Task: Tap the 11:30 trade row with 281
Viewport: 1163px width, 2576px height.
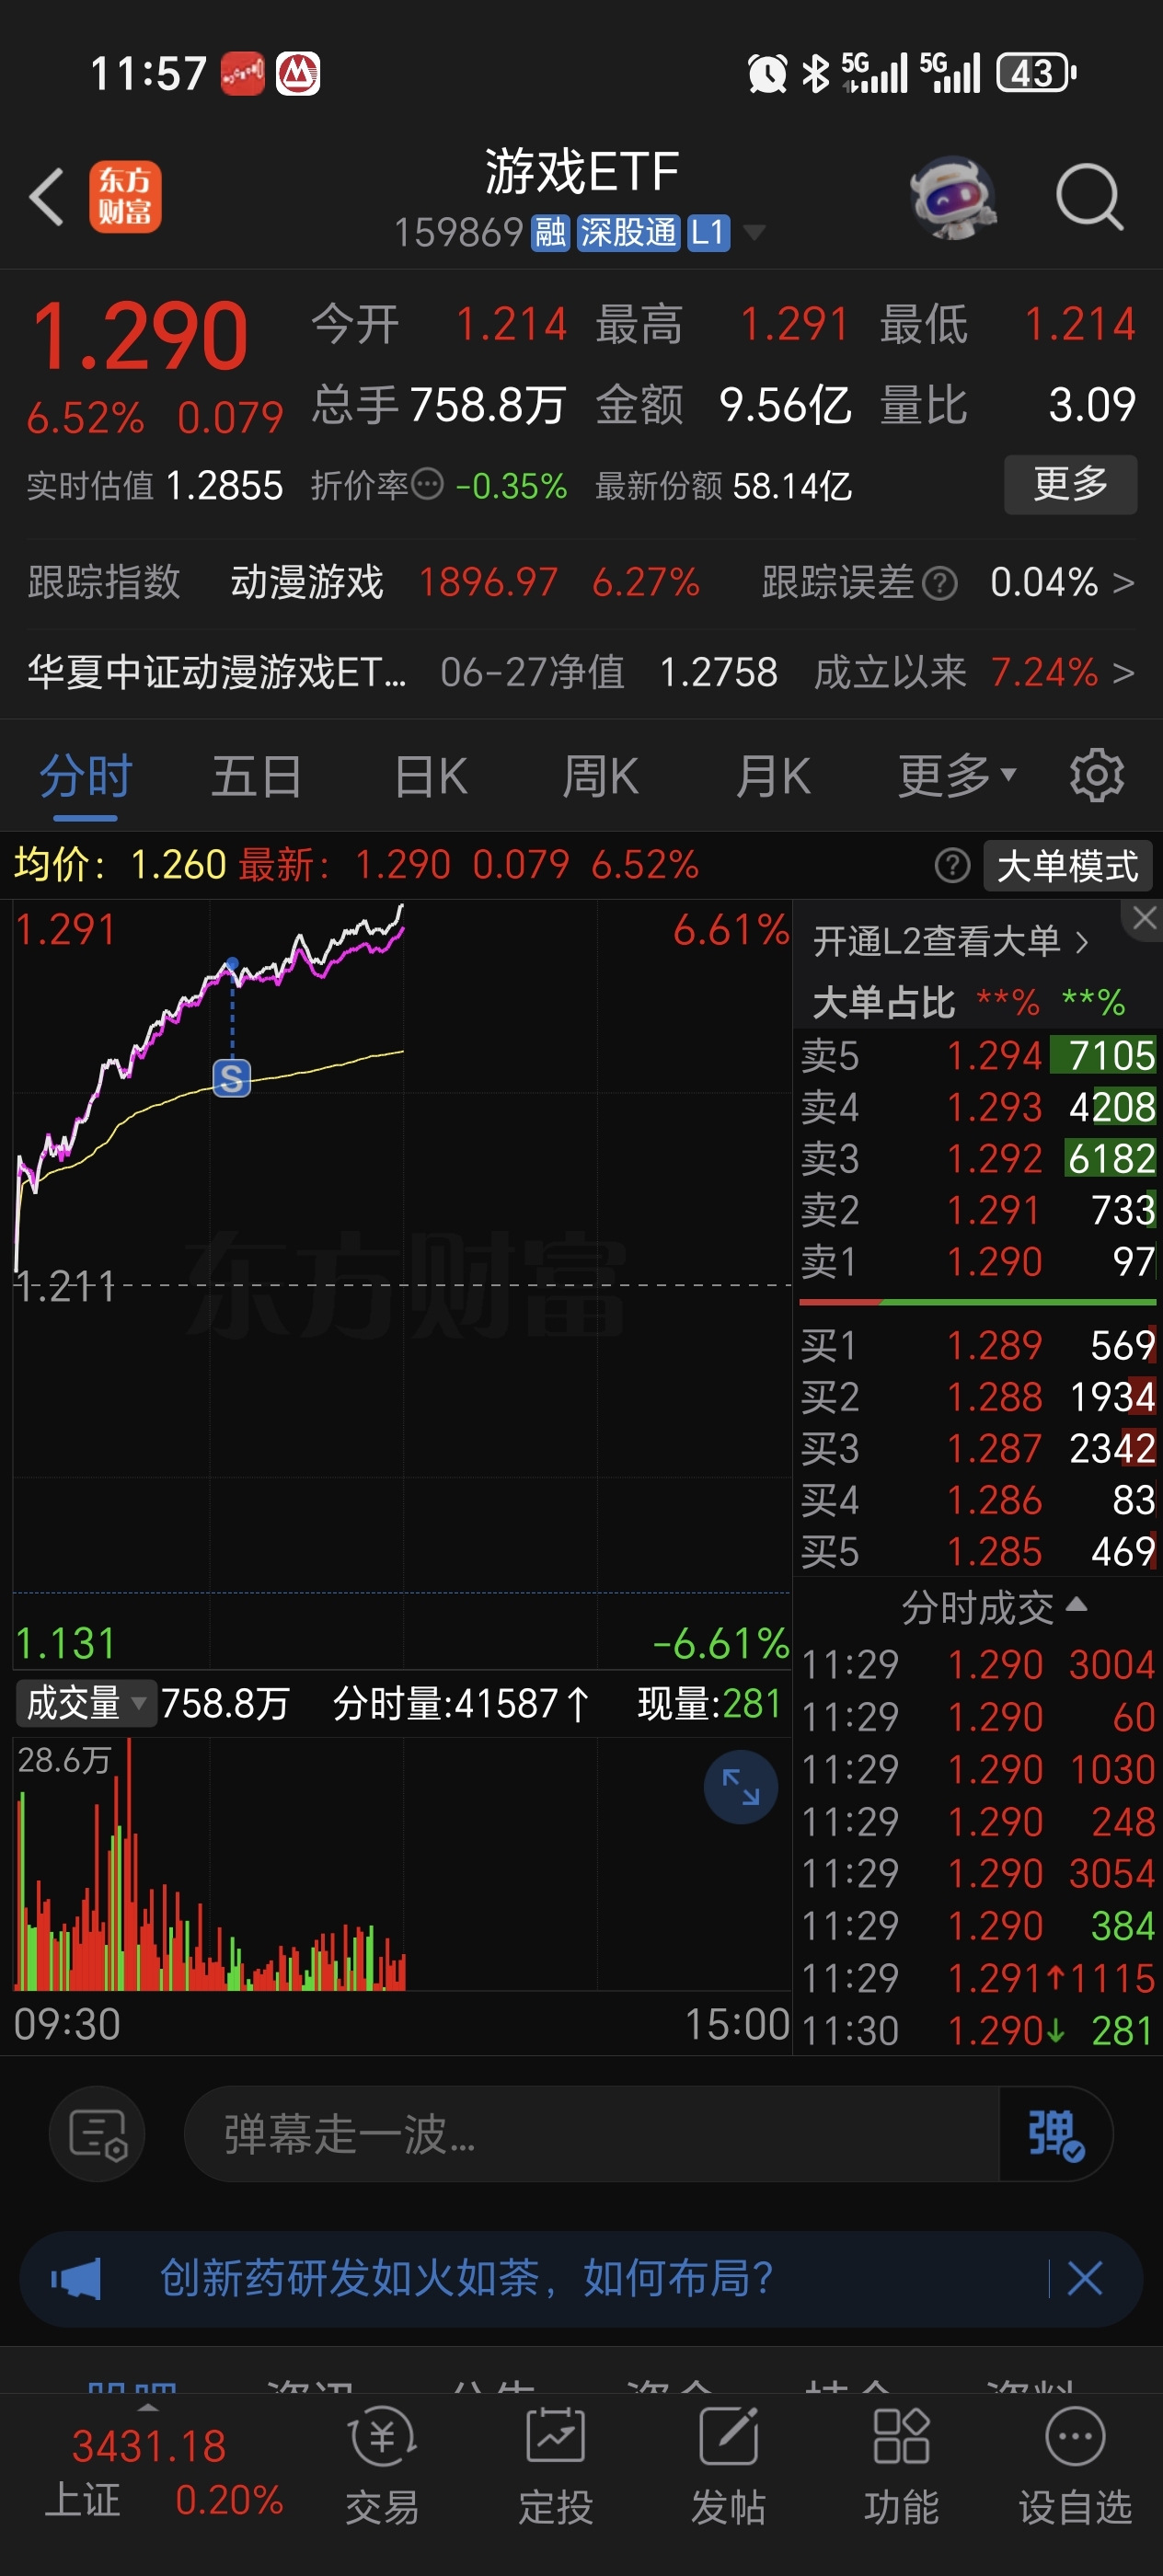Action: coord(978,2031)
